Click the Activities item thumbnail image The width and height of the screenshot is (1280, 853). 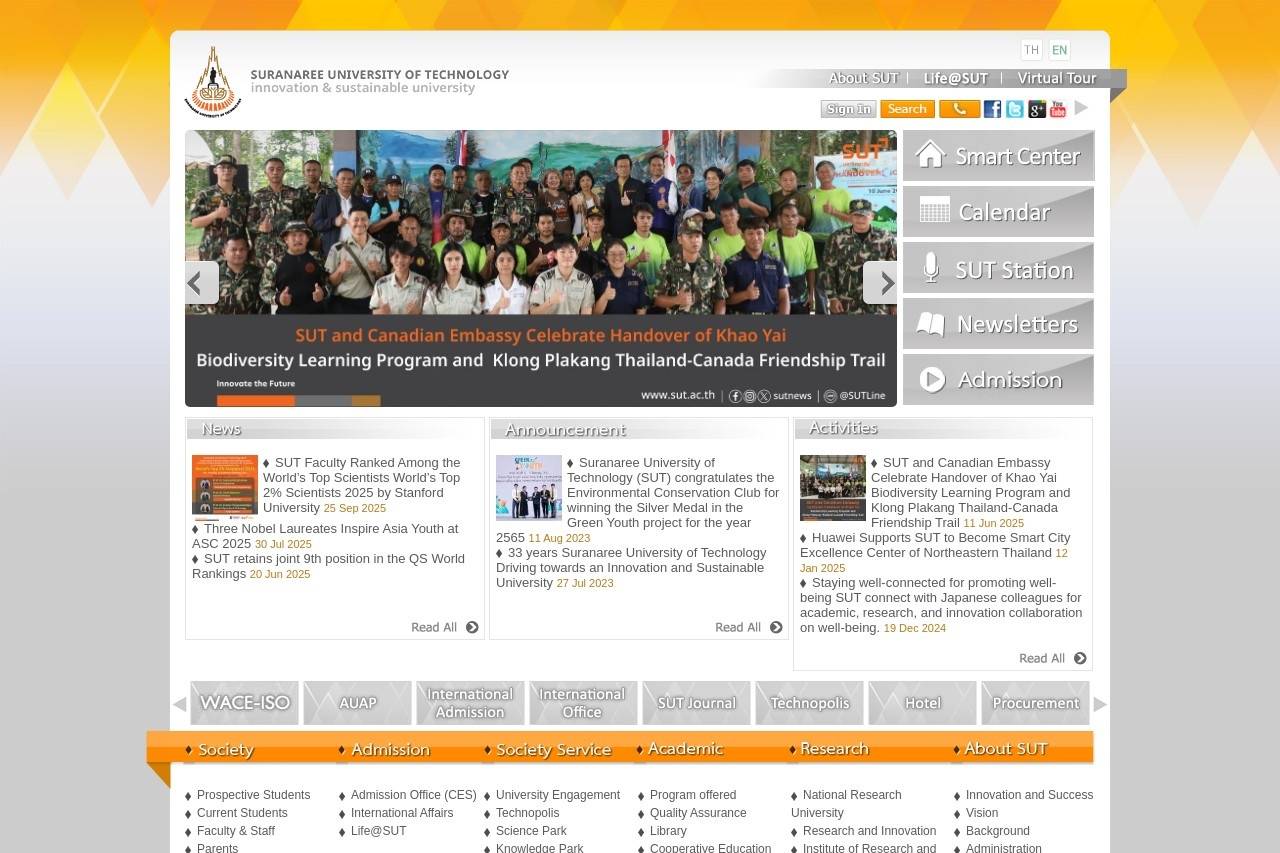(x=833, y=488)
